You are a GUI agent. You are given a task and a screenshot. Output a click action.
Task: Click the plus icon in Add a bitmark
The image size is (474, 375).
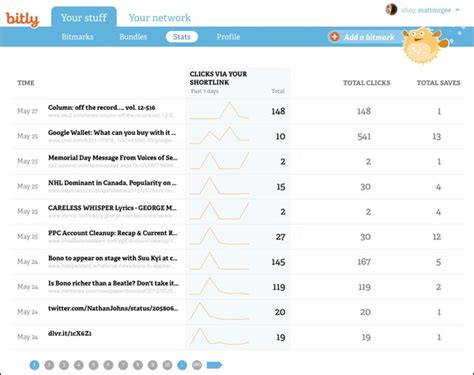[x=334, y=37]
